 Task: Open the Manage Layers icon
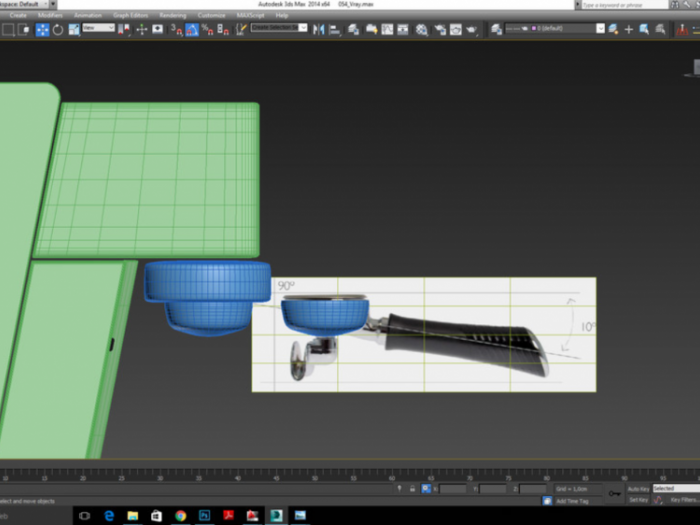coord(496,29)
